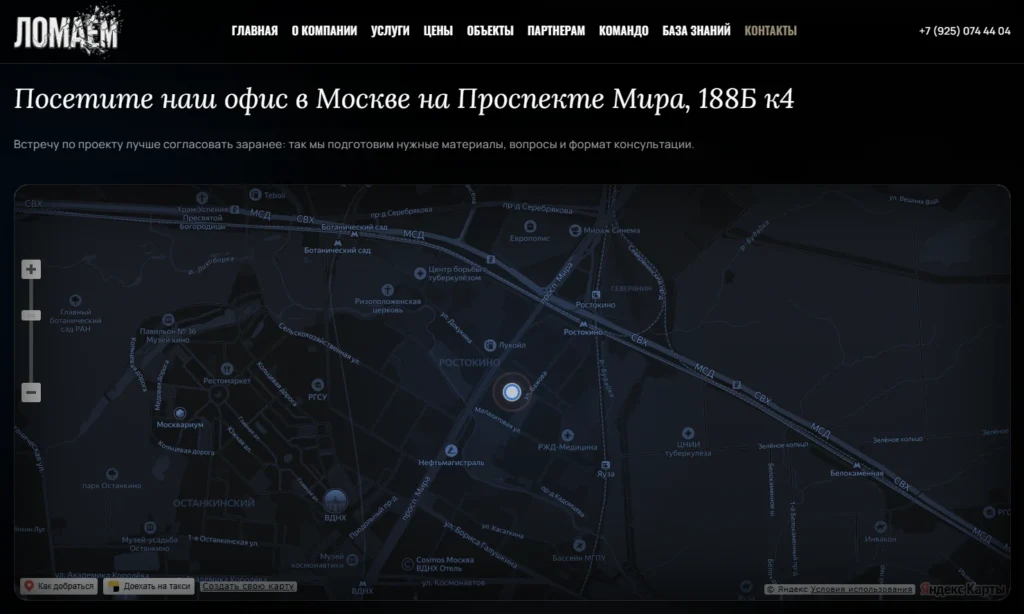This screenshot has height=614, width=1024.
Task: Click the Как добраться button
Action: coord(59,586)
